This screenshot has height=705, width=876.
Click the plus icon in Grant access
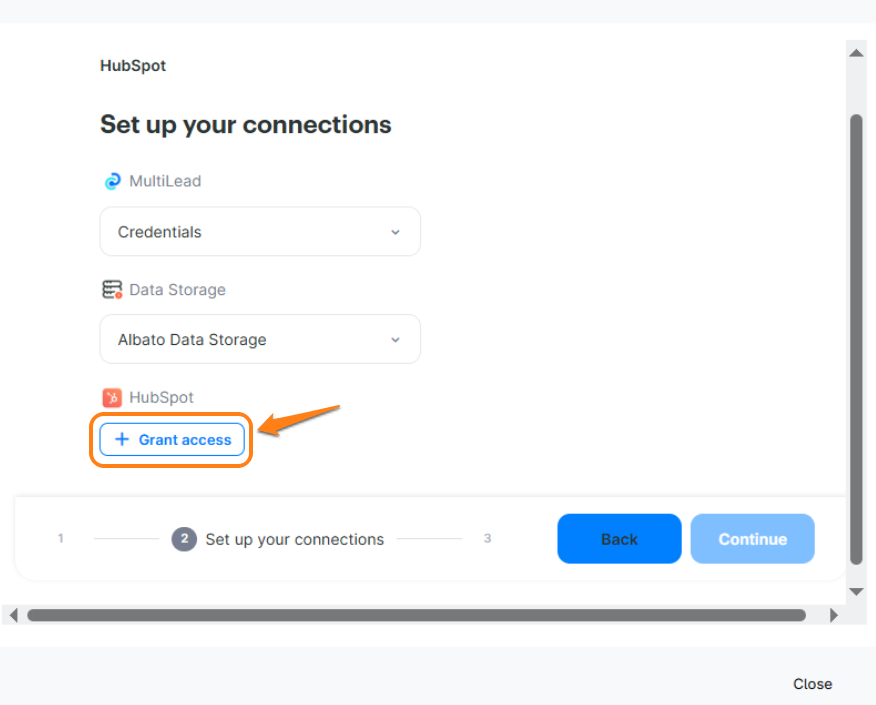pyautogui.click(x=122, y=440)
